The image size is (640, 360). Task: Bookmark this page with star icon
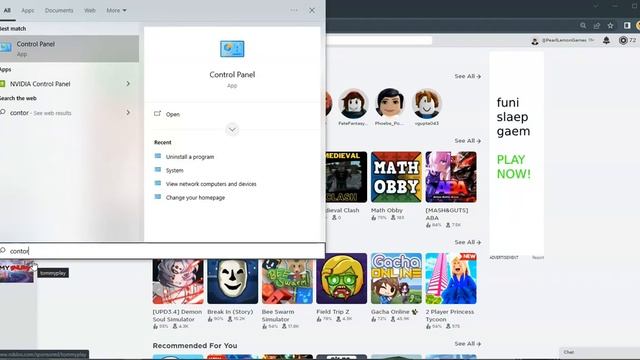point(611,26)
